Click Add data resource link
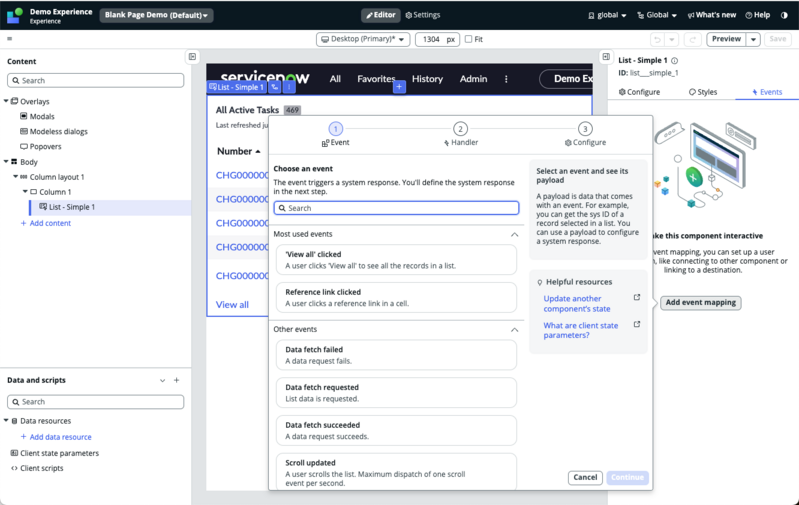799x505 pixels. pyautogui.click(x=56, y=437)
